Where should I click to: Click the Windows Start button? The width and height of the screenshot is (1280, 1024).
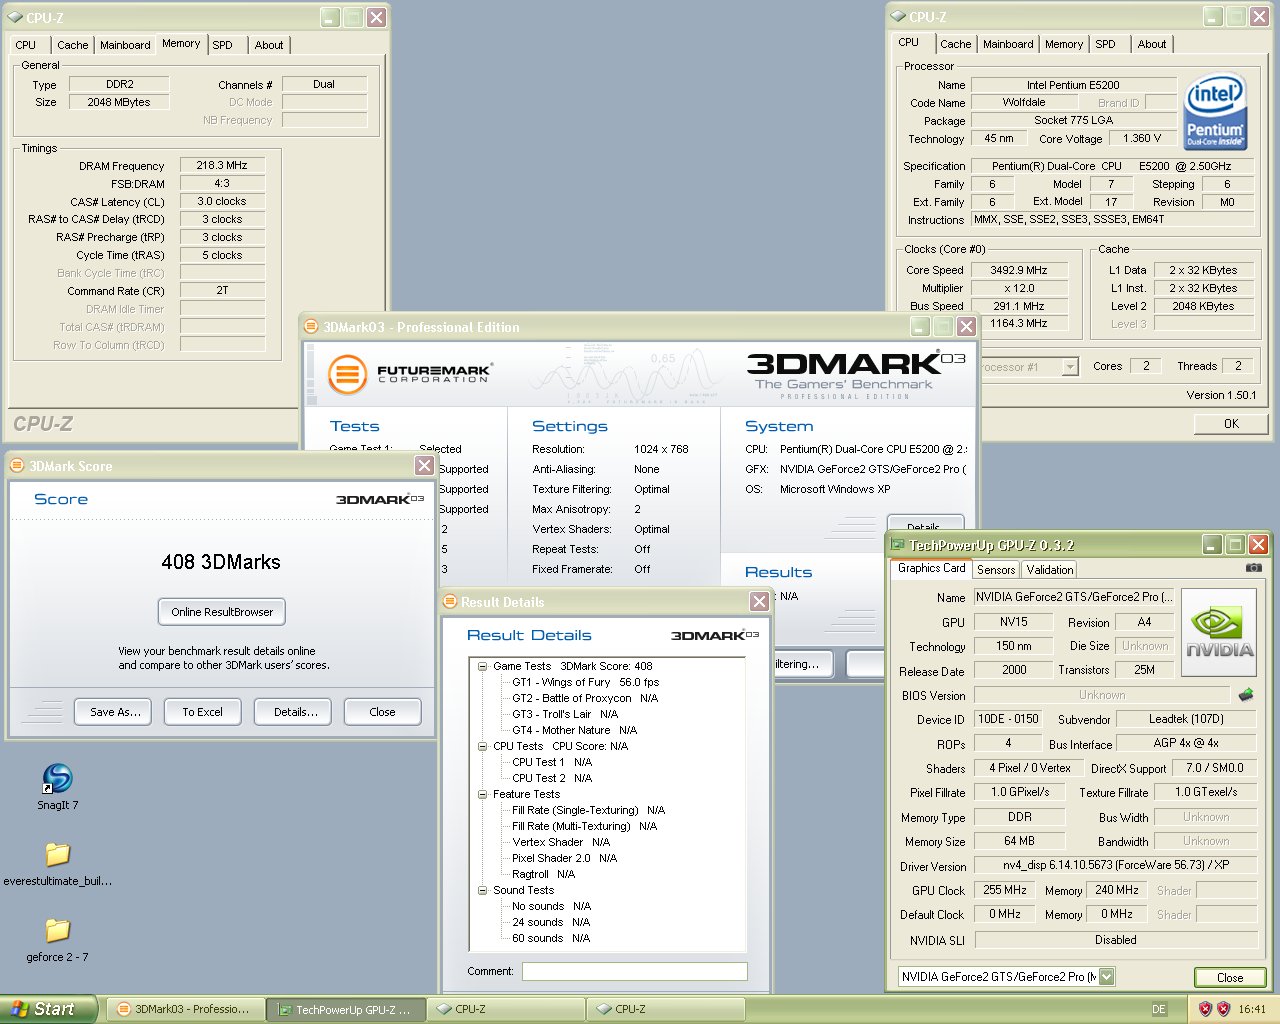point(49,1009)
